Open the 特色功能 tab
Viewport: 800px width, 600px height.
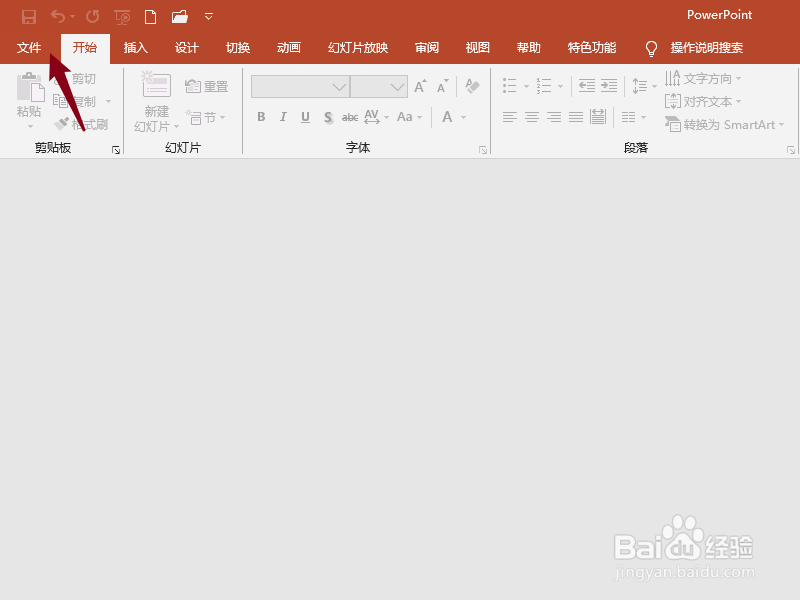[592, 48]
